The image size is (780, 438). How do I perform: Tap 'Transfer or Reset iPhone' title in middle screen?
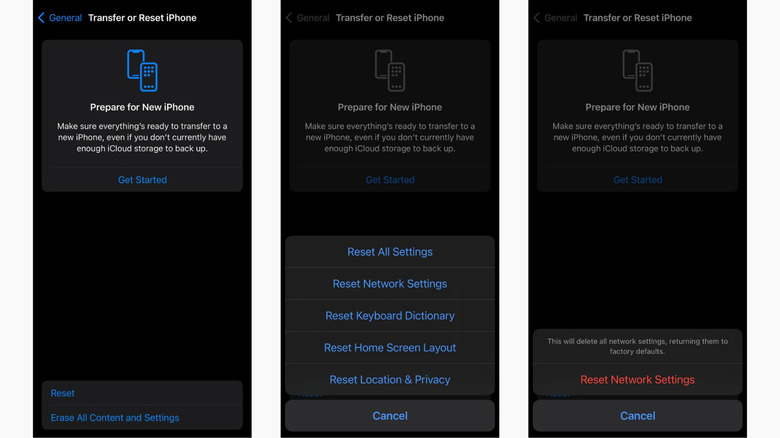390,18
